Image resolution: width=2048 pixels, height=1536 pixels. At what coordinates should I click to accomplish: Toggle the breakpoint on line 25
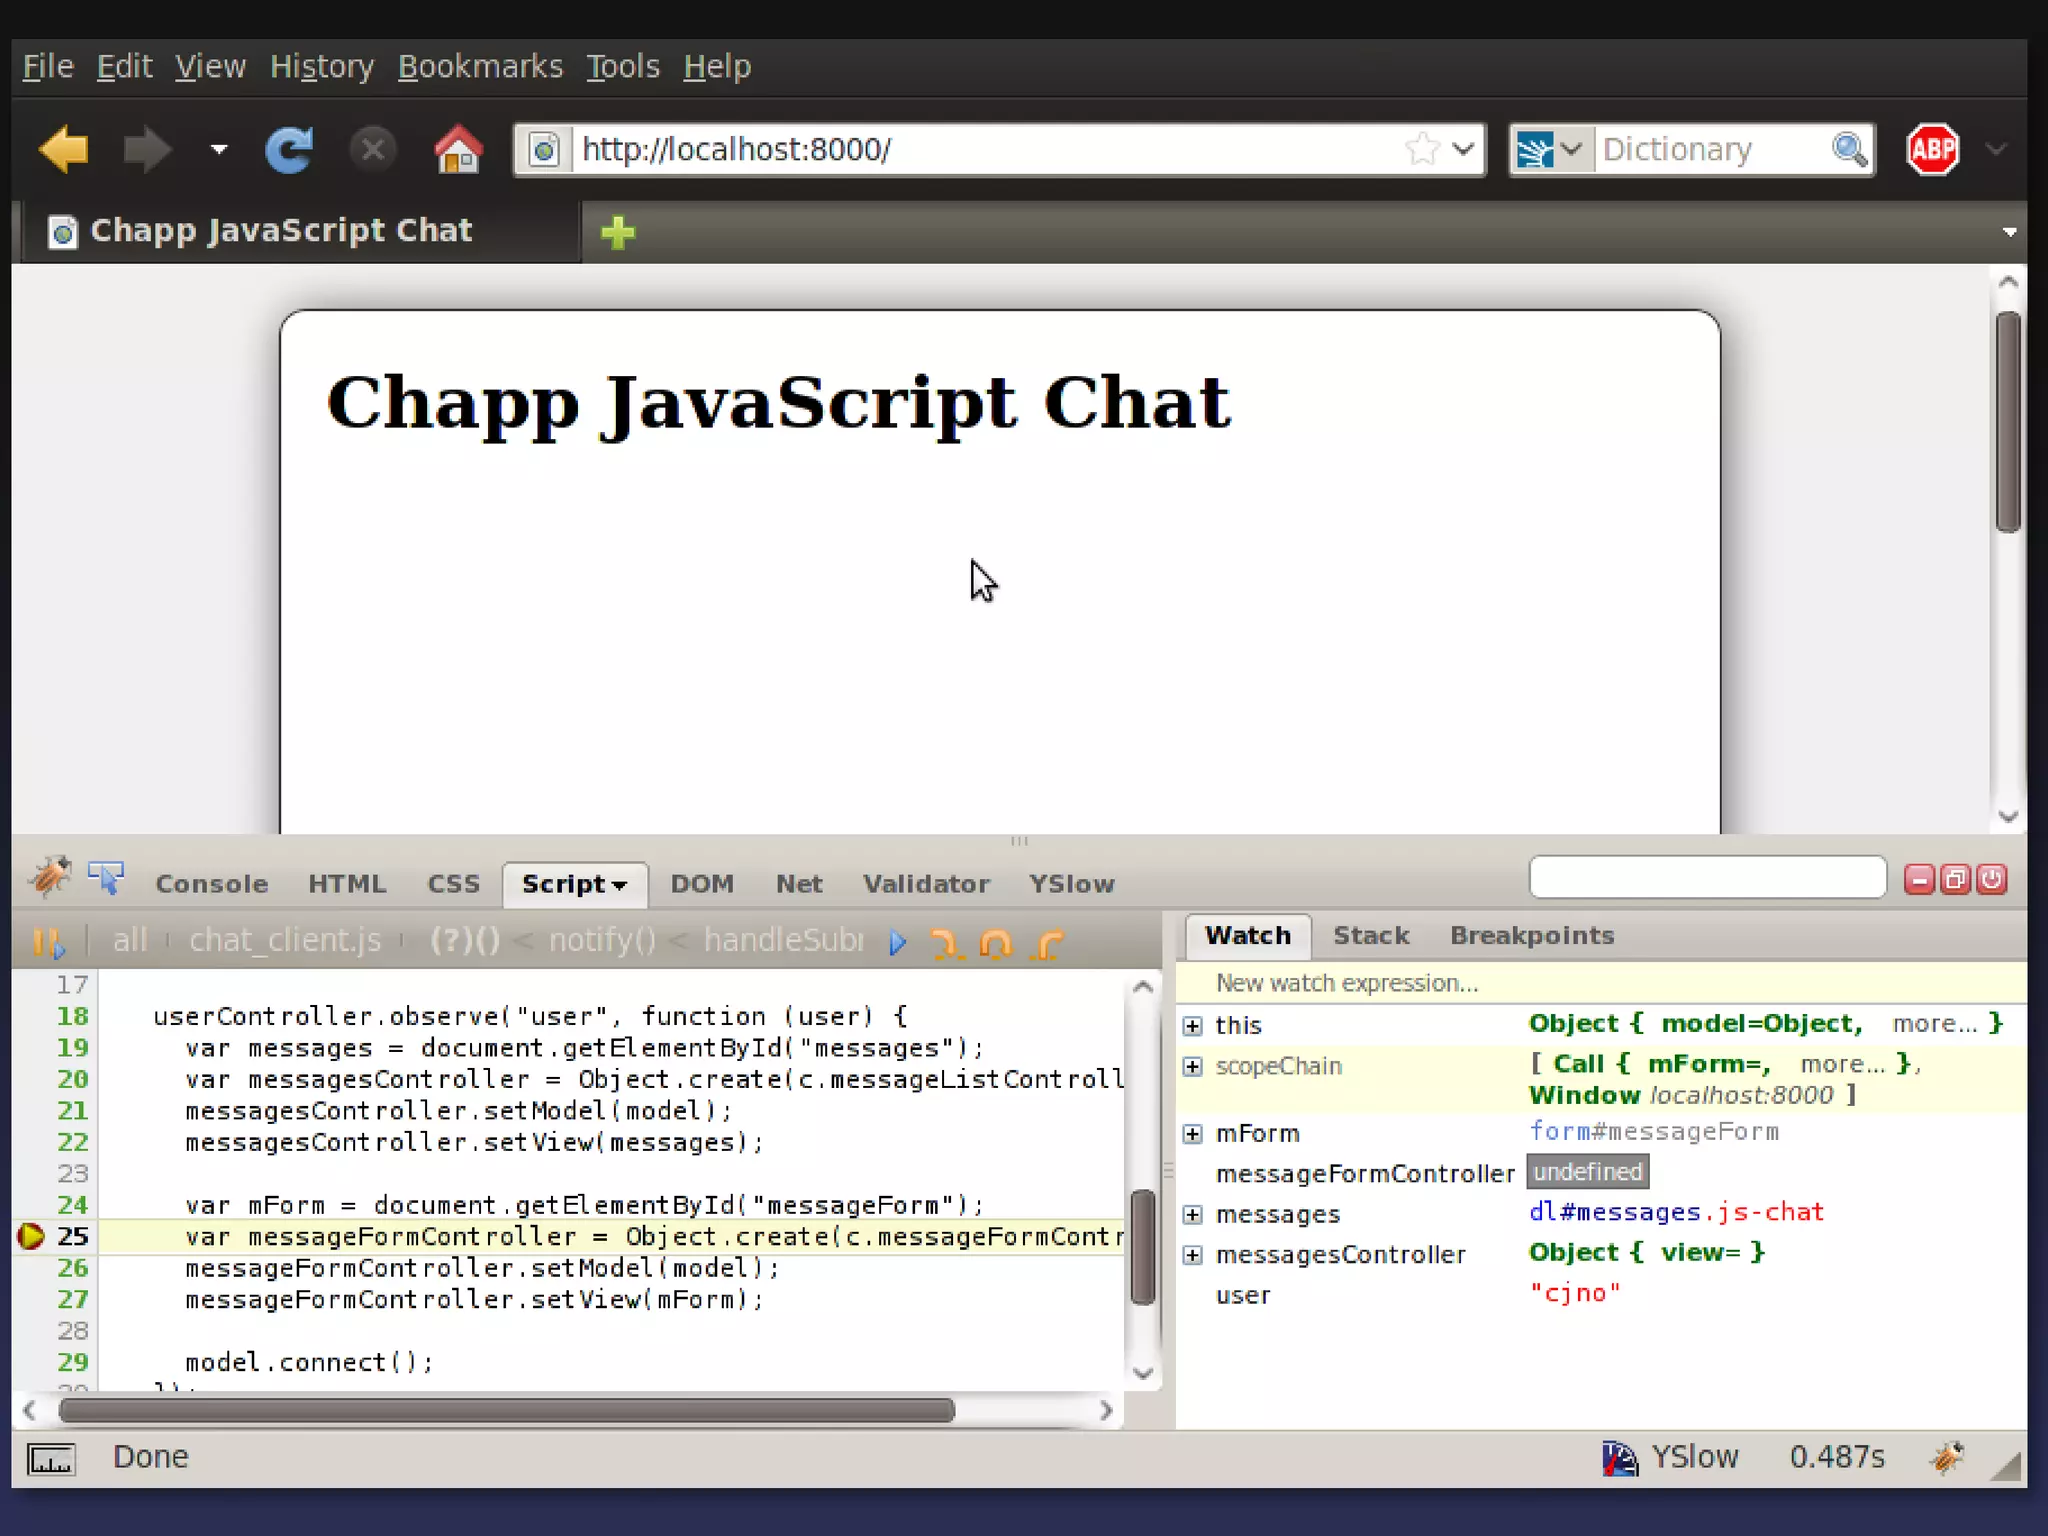31,1236
